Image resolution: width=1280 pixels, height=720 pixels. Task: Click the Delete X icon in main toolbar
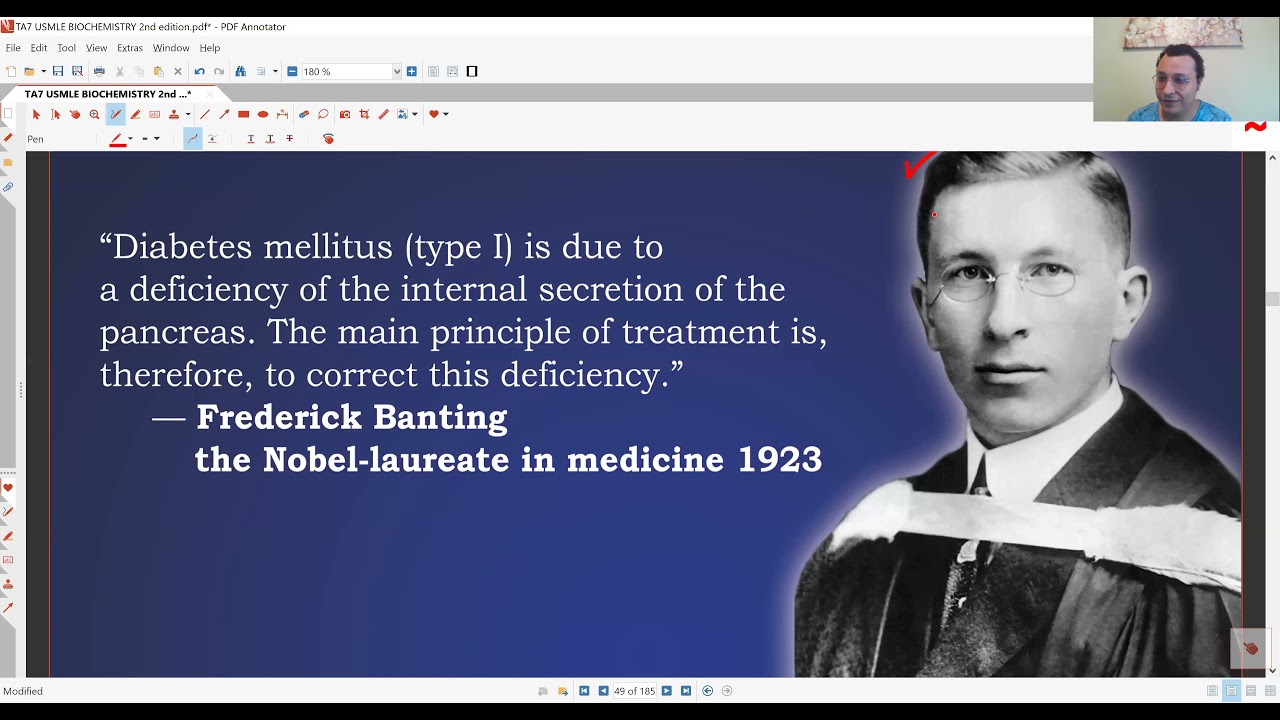pyautogui.click(x=178, y=71)
